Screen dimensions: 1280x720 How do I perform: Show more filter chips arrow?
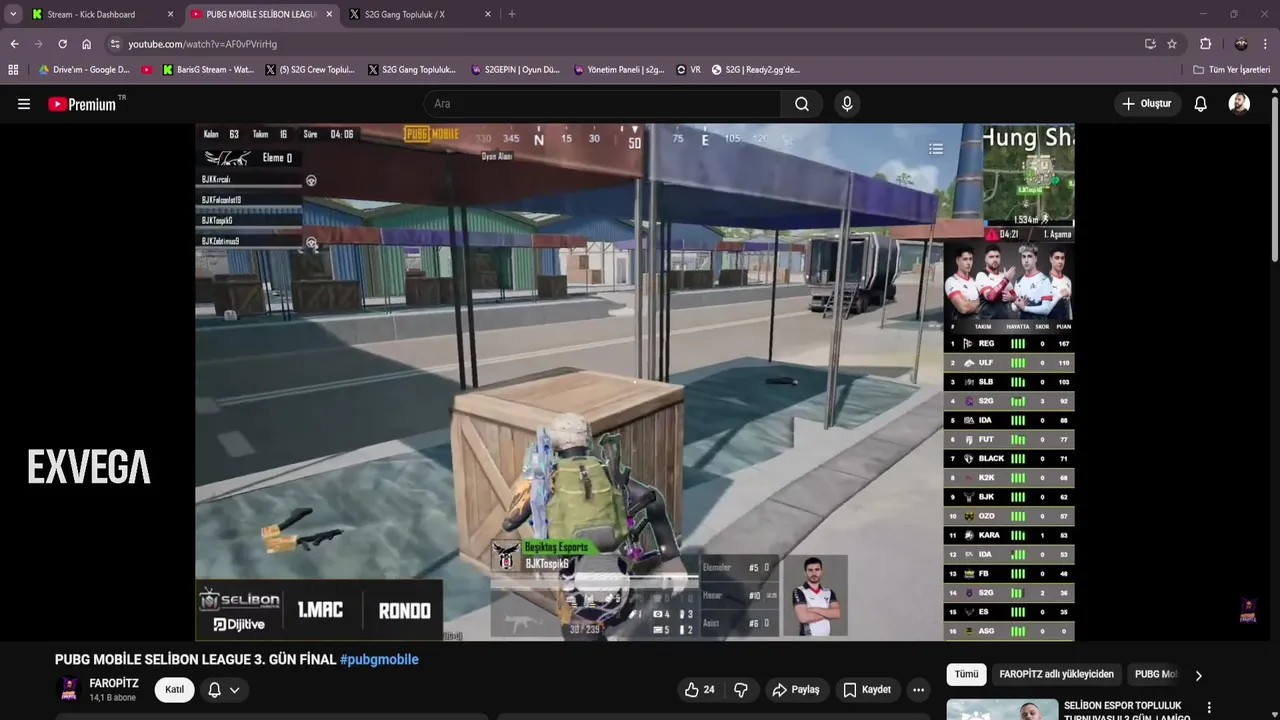point(1198,676)
